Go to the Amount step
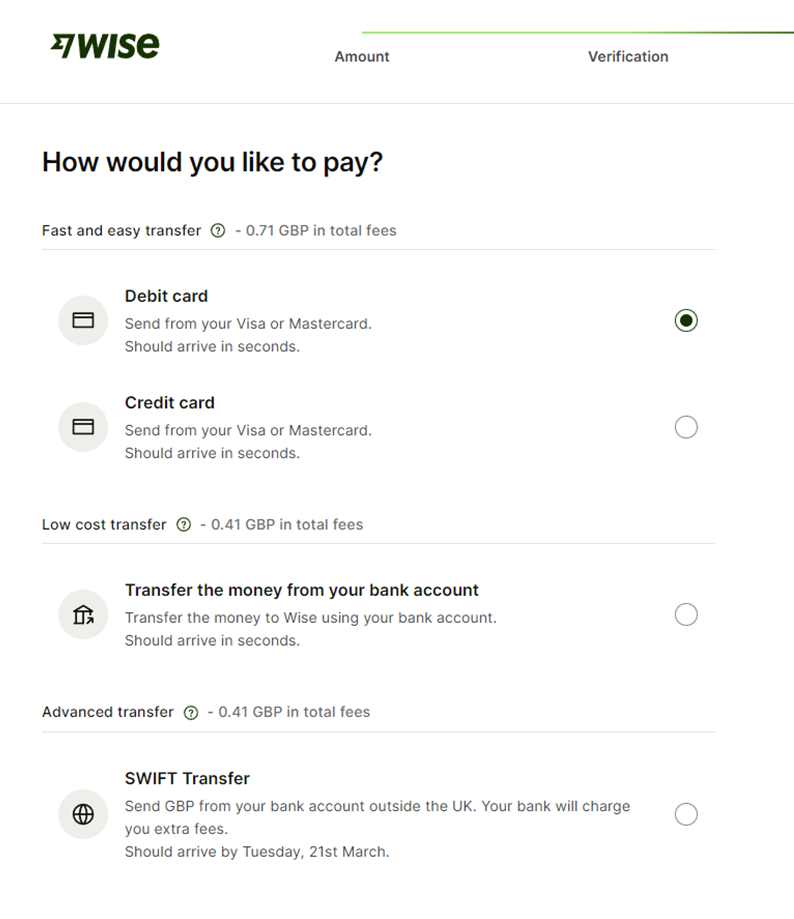This screenshot has height=919, width=794. (362, 57)
